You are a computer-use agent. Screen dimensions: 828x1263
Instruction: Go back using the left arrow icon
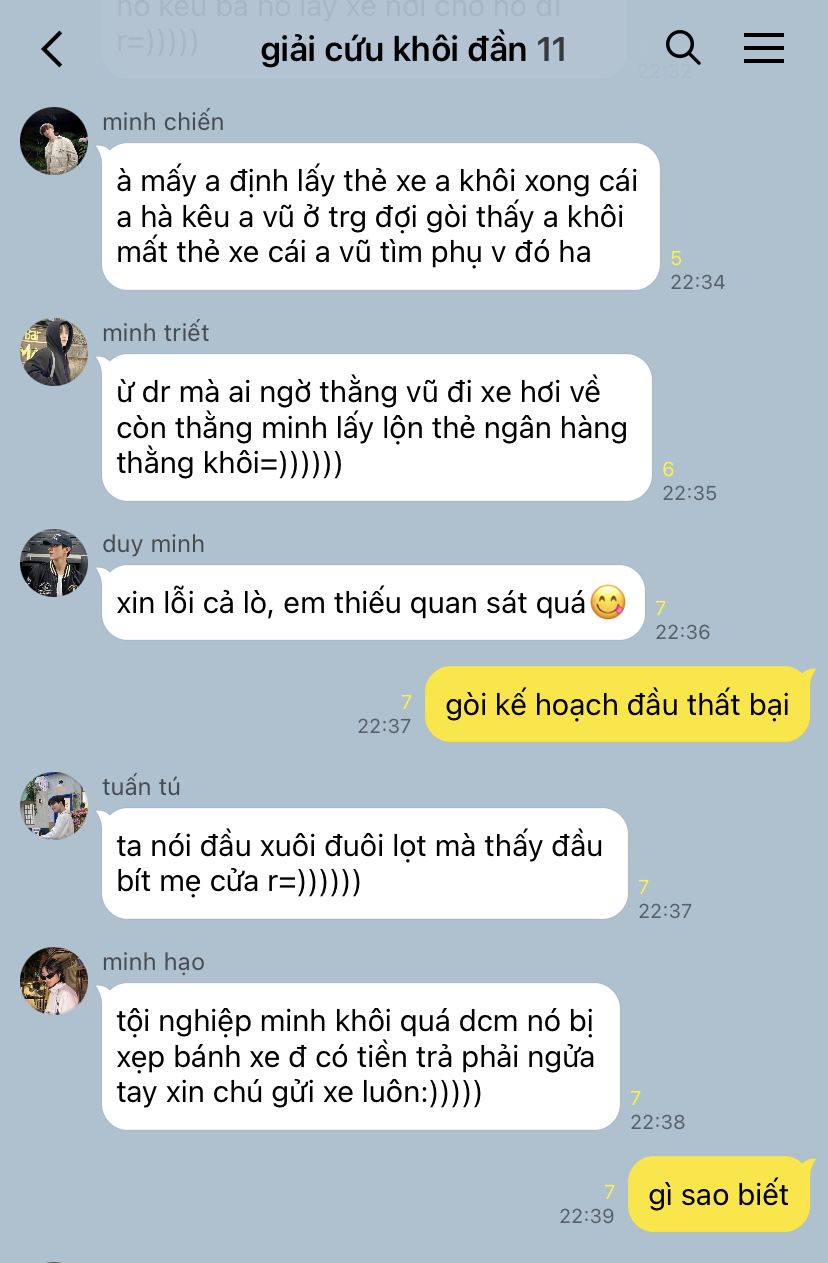(52, 48)
